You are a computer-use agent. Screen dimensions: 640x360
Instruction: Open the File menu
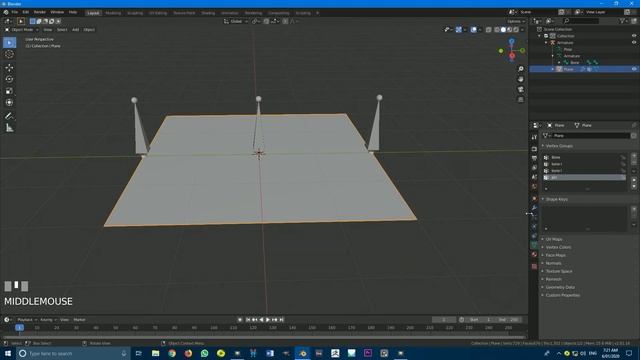click(x=15, y=12)
